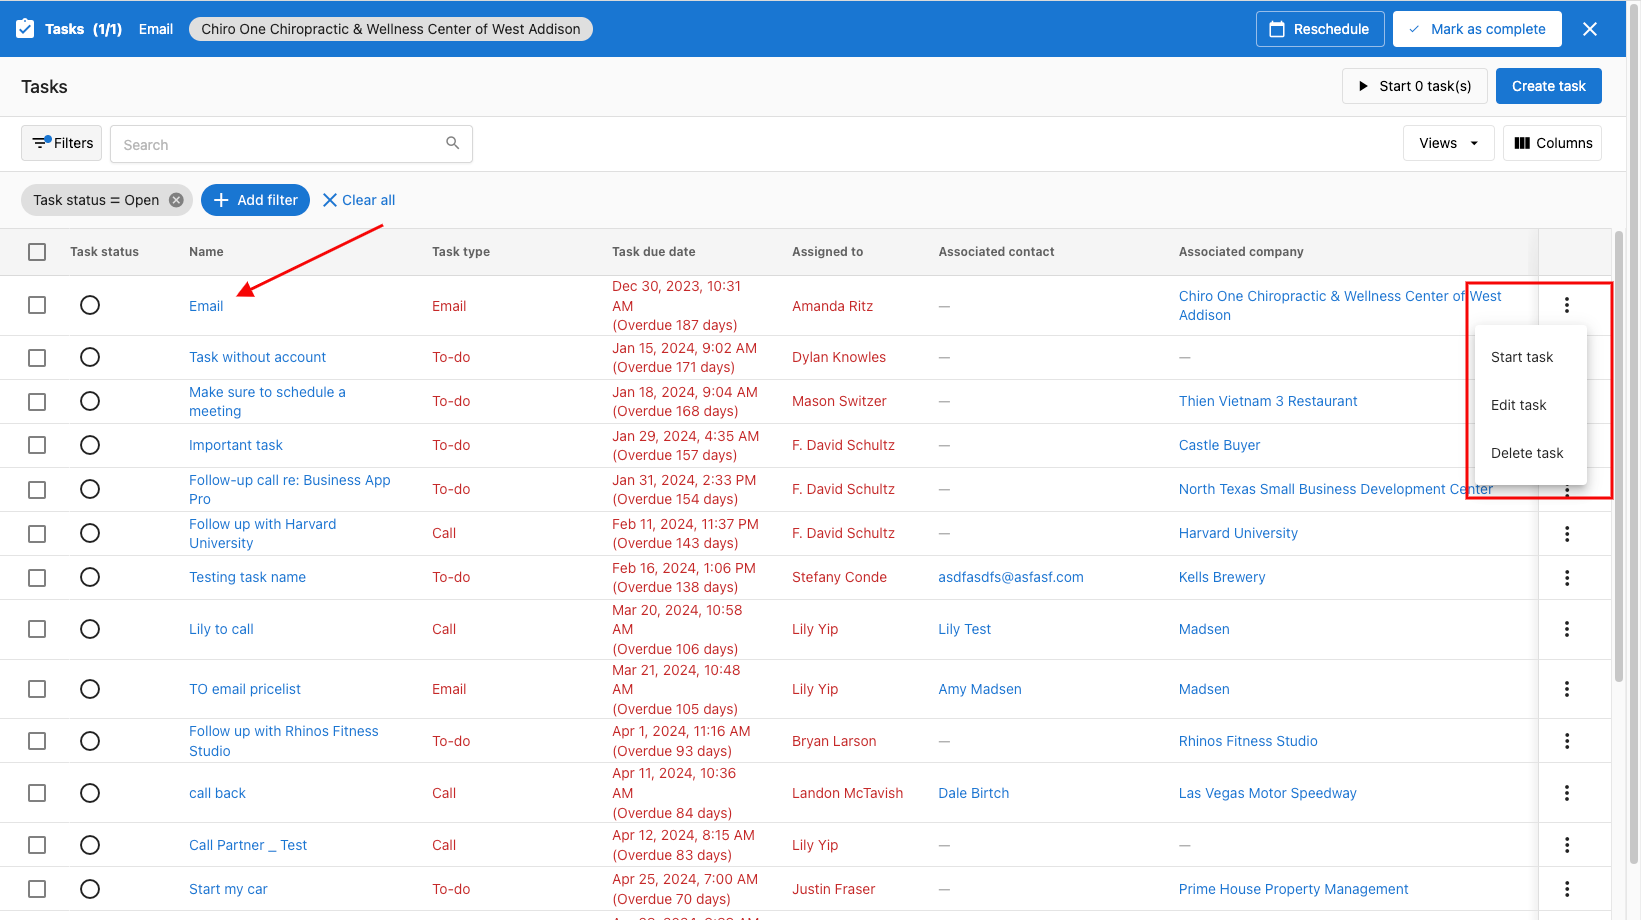Click Clear all filters link
This screenshot has width=1641, height=920.
[359, 200]
